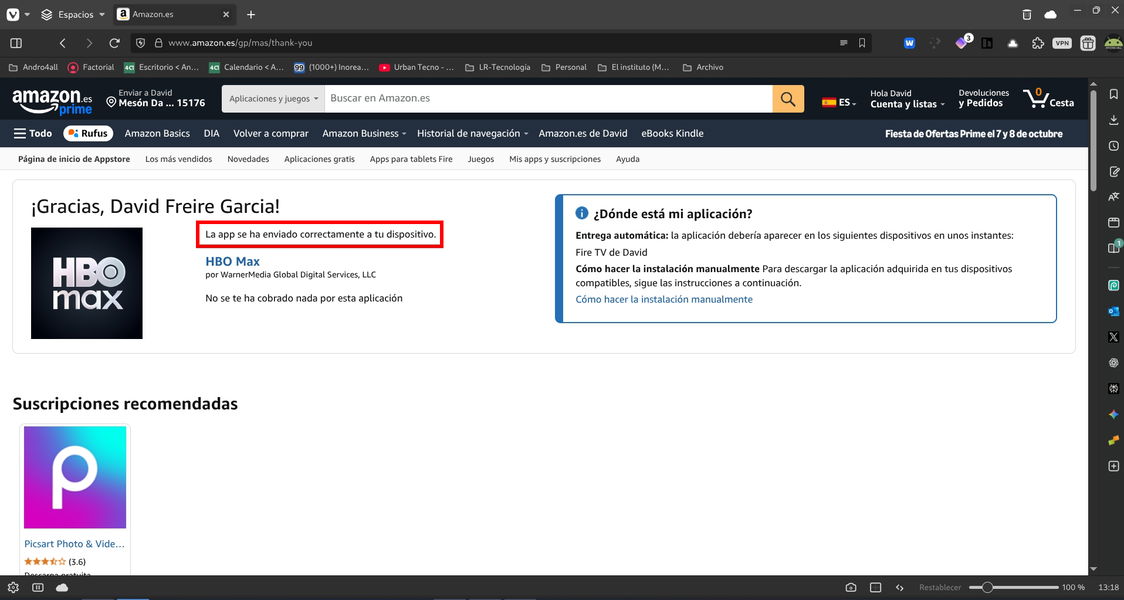This screenshot has height=600, width=1124.
Task: Close the Amazon.es tab
Action: click(x=226, y=14)
